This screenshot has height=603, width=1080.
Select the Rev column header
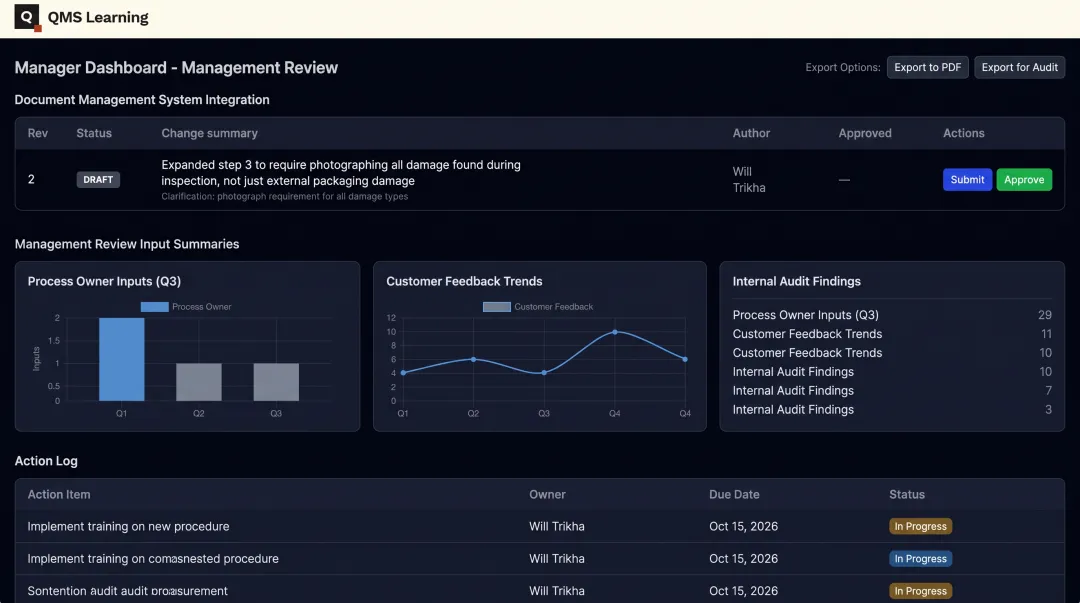pyautogui.click(x=38, y=133)
